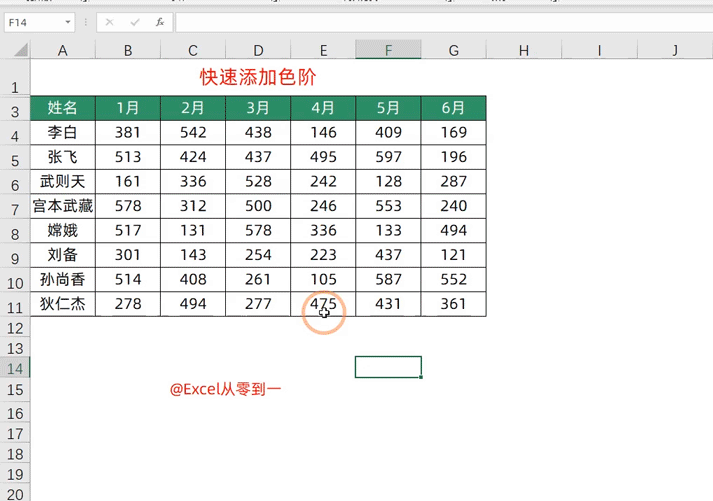This screenshot has width=713, height=501.
Task: Click cell with value 246
Action: tap(323, 206)
